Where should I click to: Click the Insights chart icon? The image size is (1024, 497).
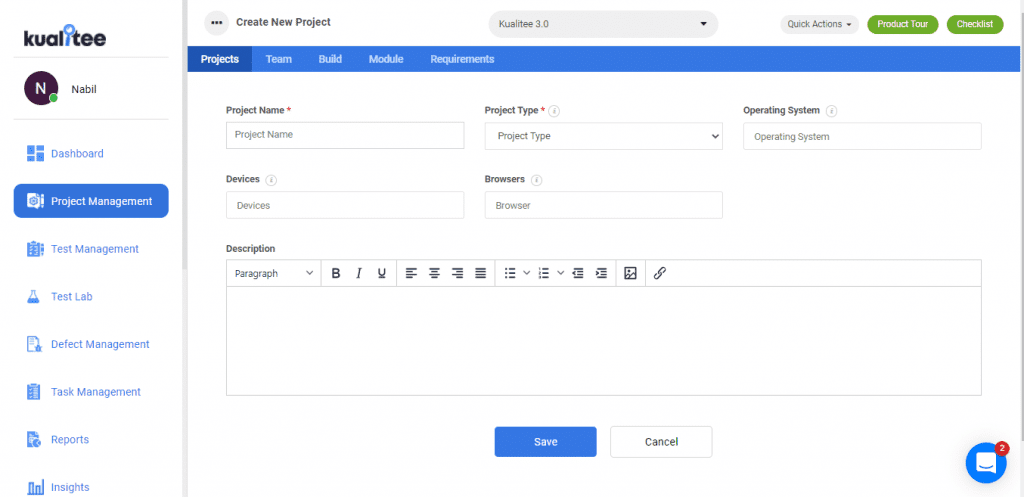(35, 487)
